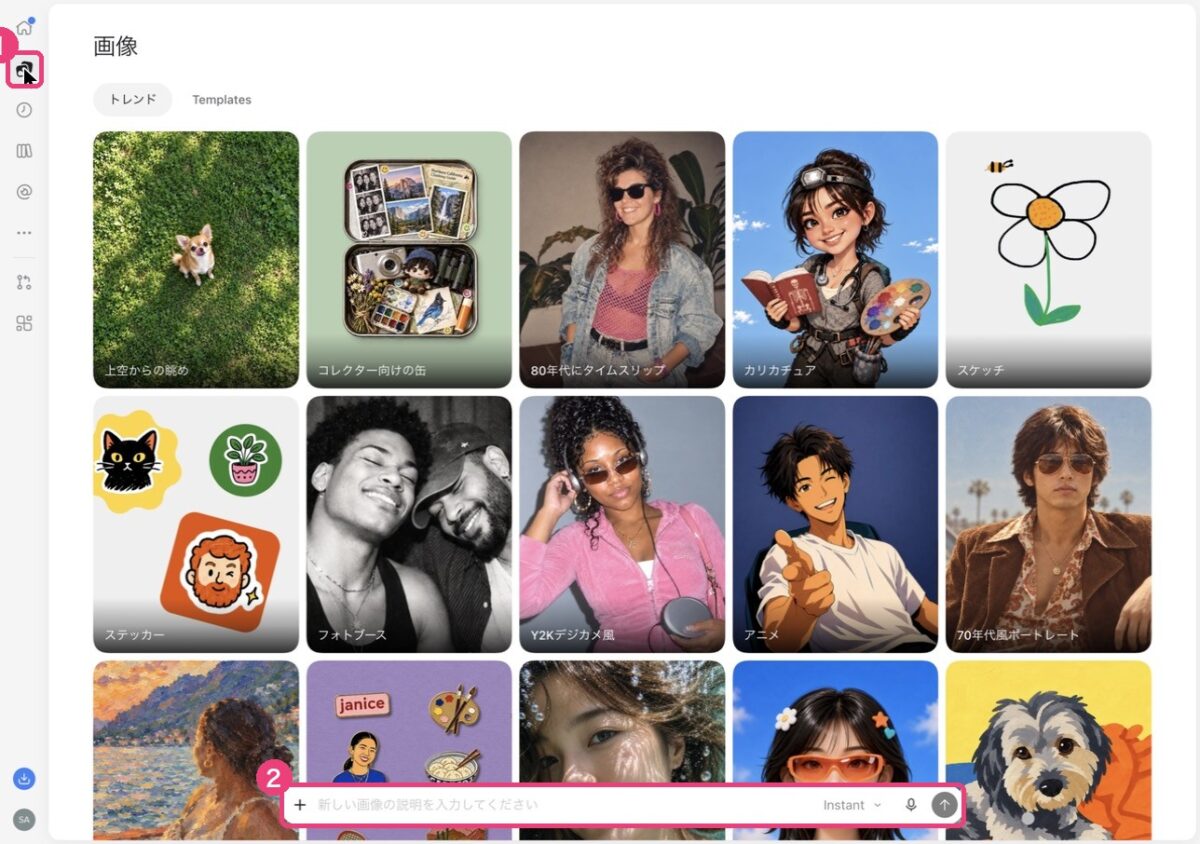Pick the カリカチュア style card
The image size is (1200, 844).
pyautogui.click(x=835, y=260)
